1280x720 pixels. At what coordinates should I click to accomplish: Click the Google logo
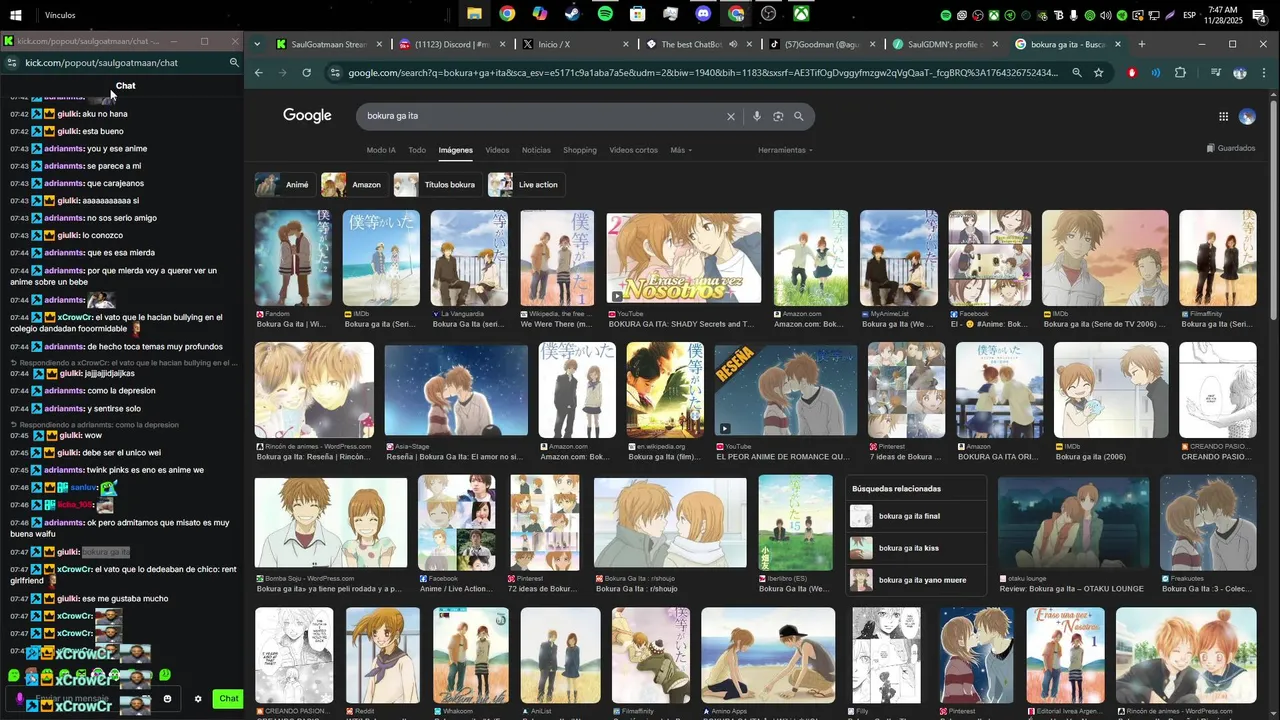307,116
